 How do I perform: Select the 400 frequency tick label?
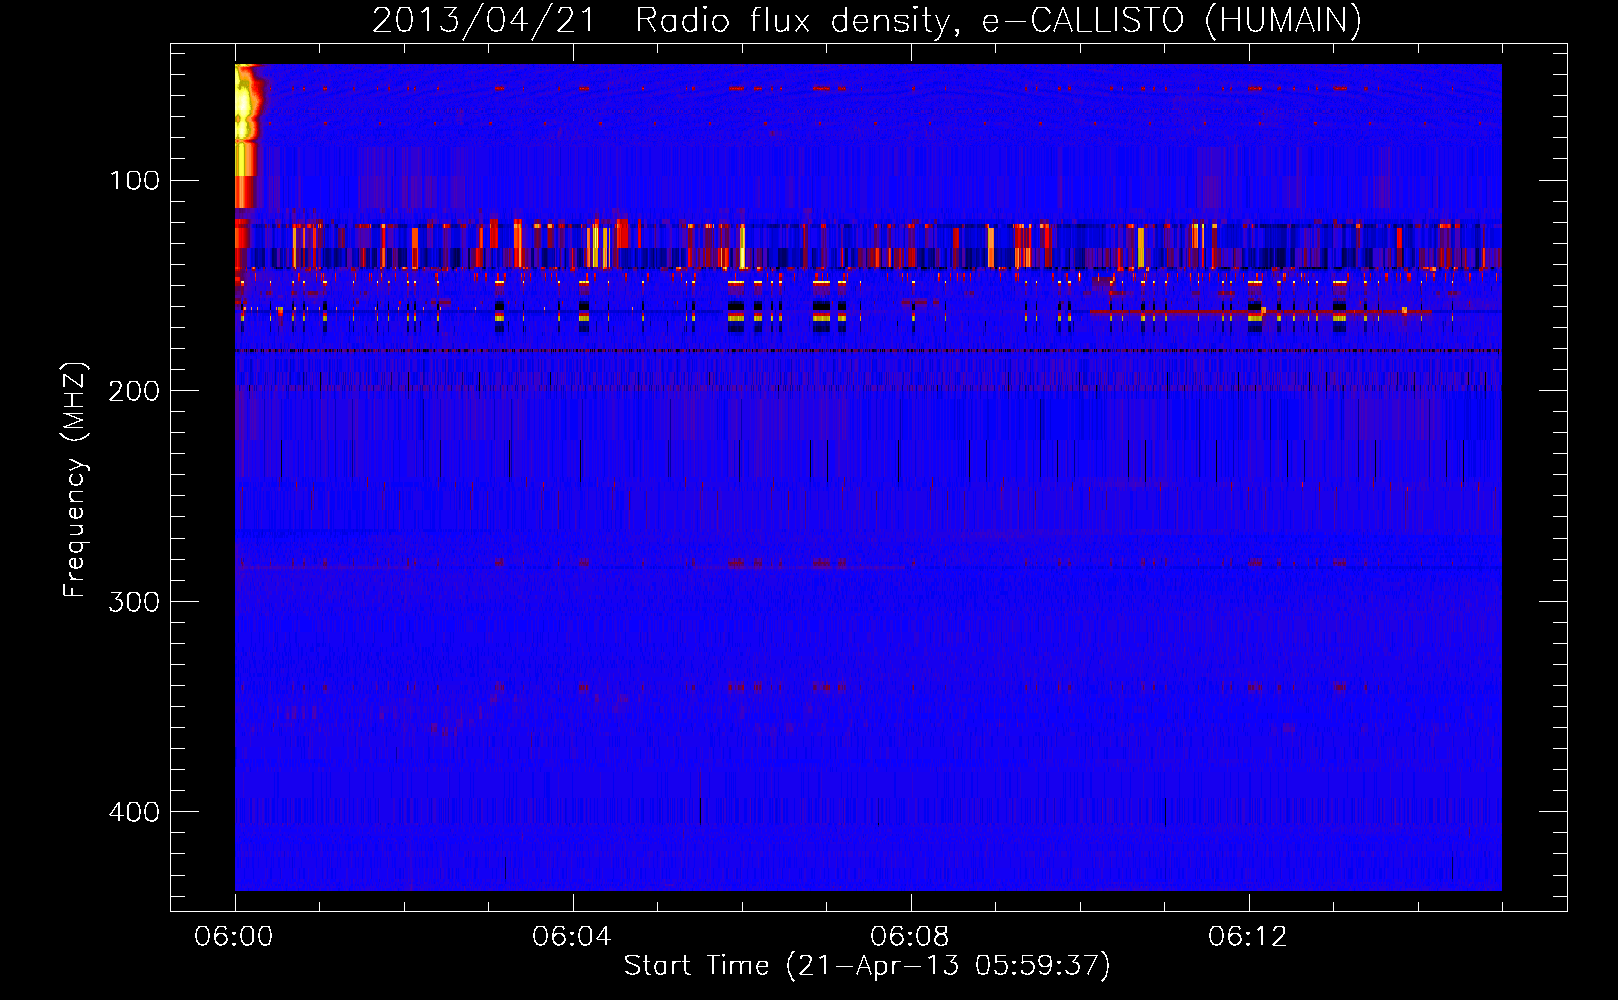coord(134,811)
